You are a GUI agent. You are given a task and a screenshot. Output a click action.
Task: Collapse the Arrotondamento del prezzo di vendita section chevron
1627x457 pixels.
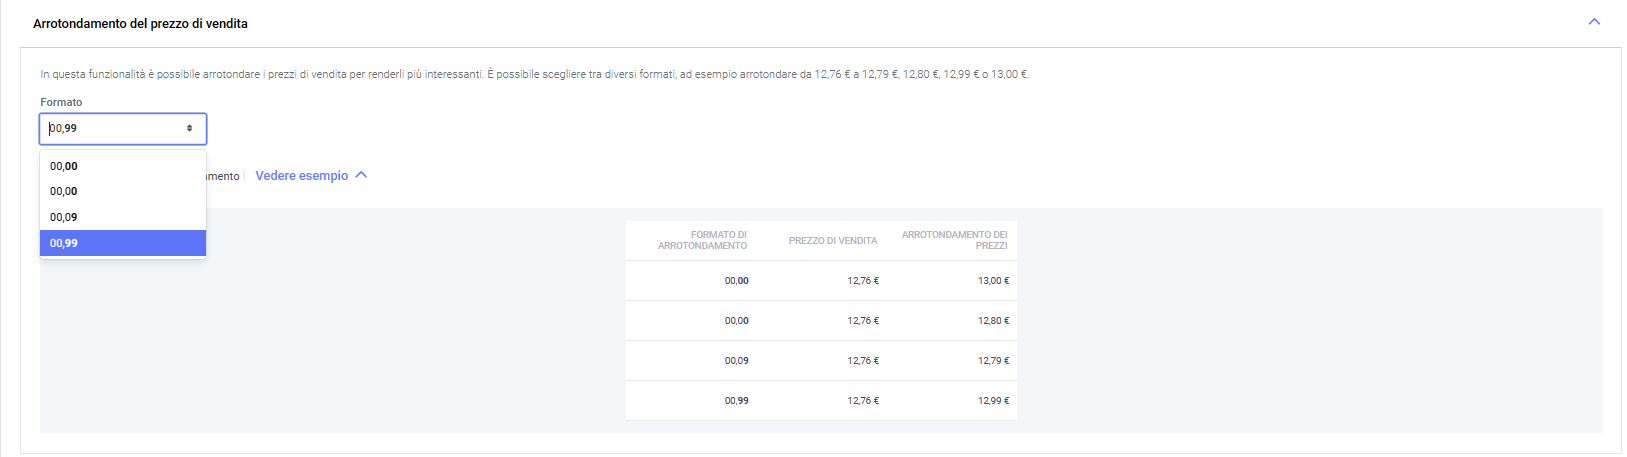coord(1594,22)
